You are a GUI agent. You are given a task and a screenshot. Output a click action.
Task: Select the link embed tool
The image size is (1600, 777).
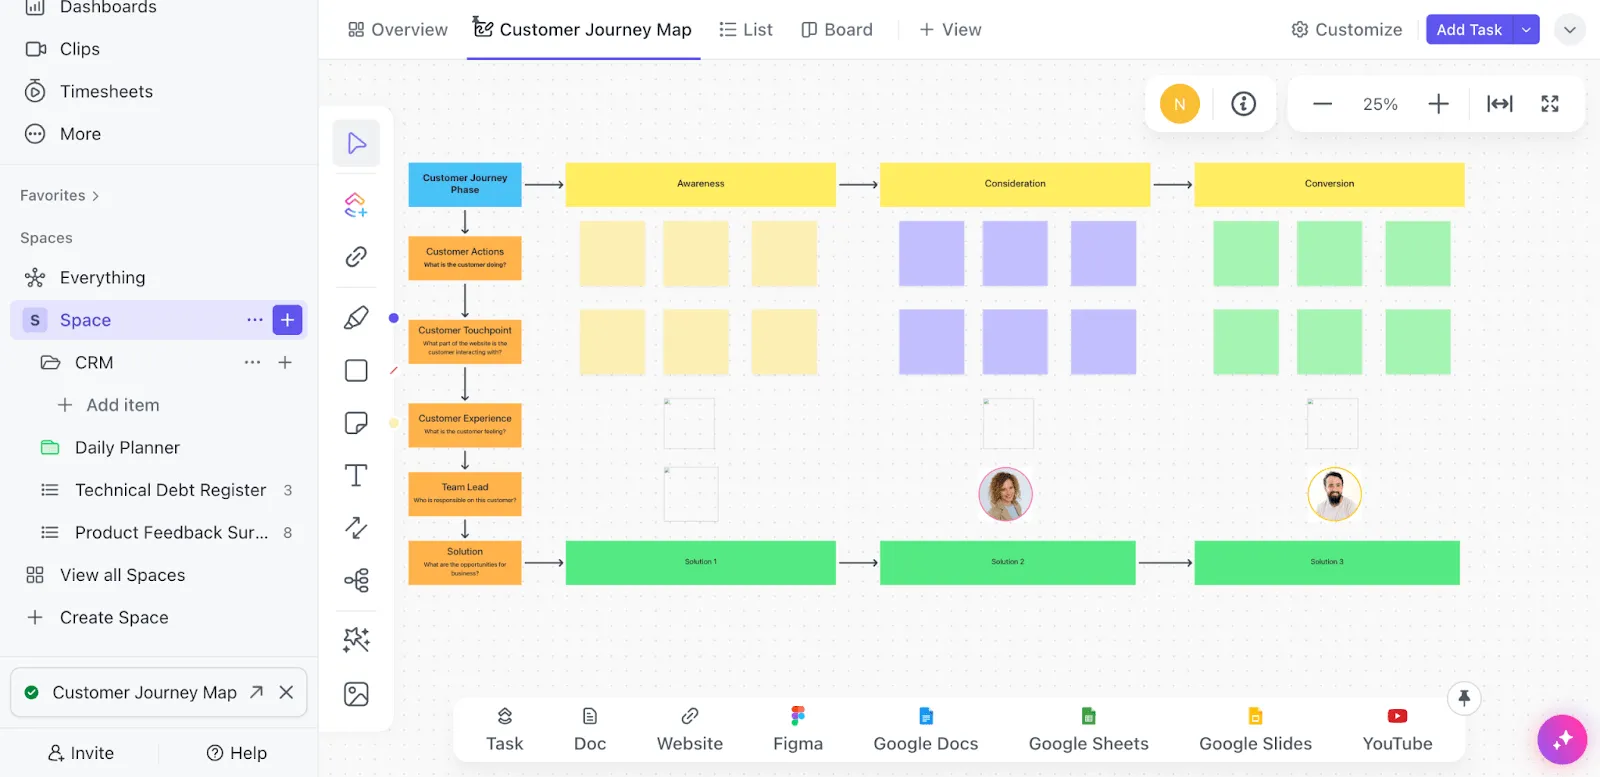(x=356, y=257)
